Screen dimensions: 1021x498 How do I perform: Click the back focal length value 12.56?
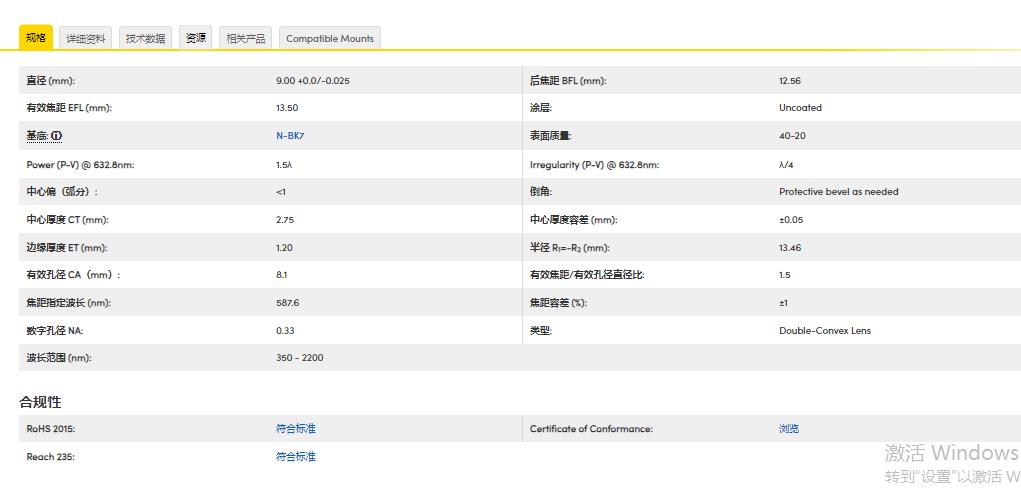789,81
